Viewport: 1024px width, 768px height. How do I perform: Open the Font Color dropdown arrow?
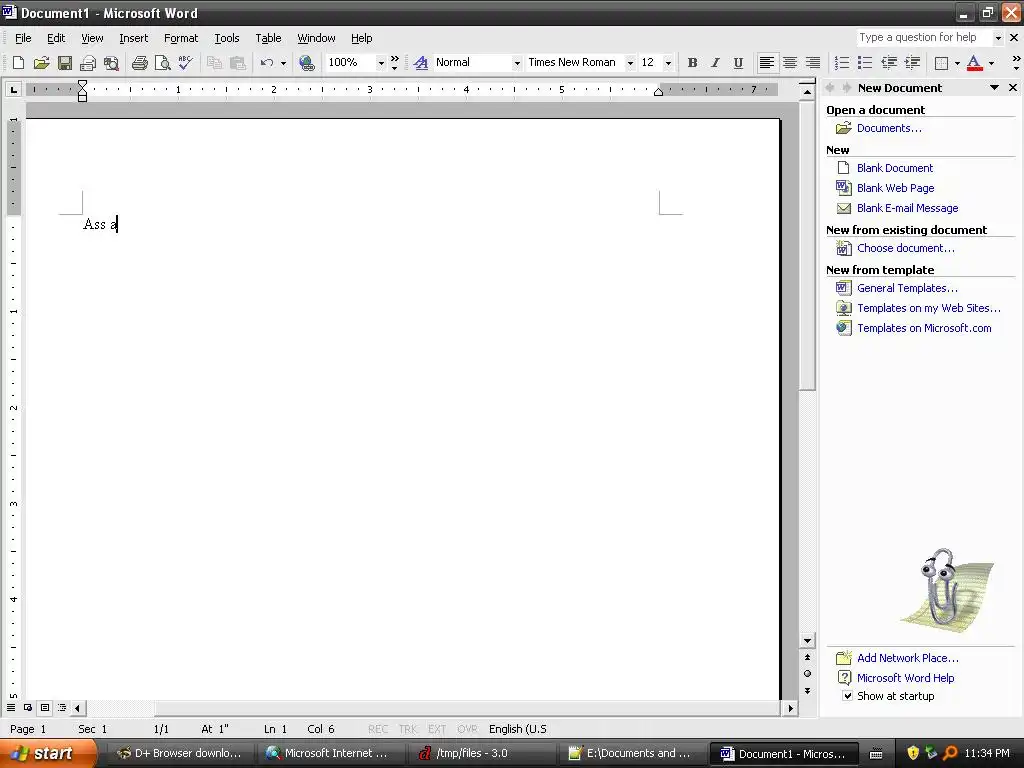[991, 63]
